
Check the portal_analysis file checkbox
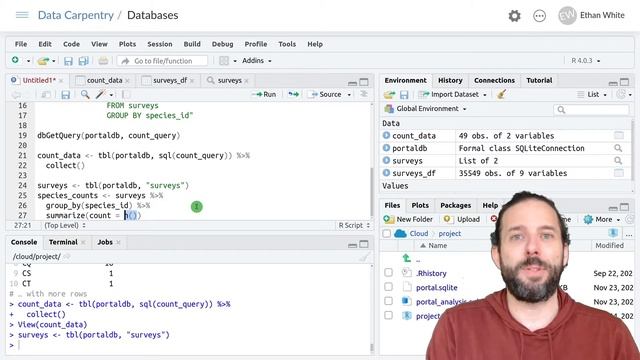[388, 301]
